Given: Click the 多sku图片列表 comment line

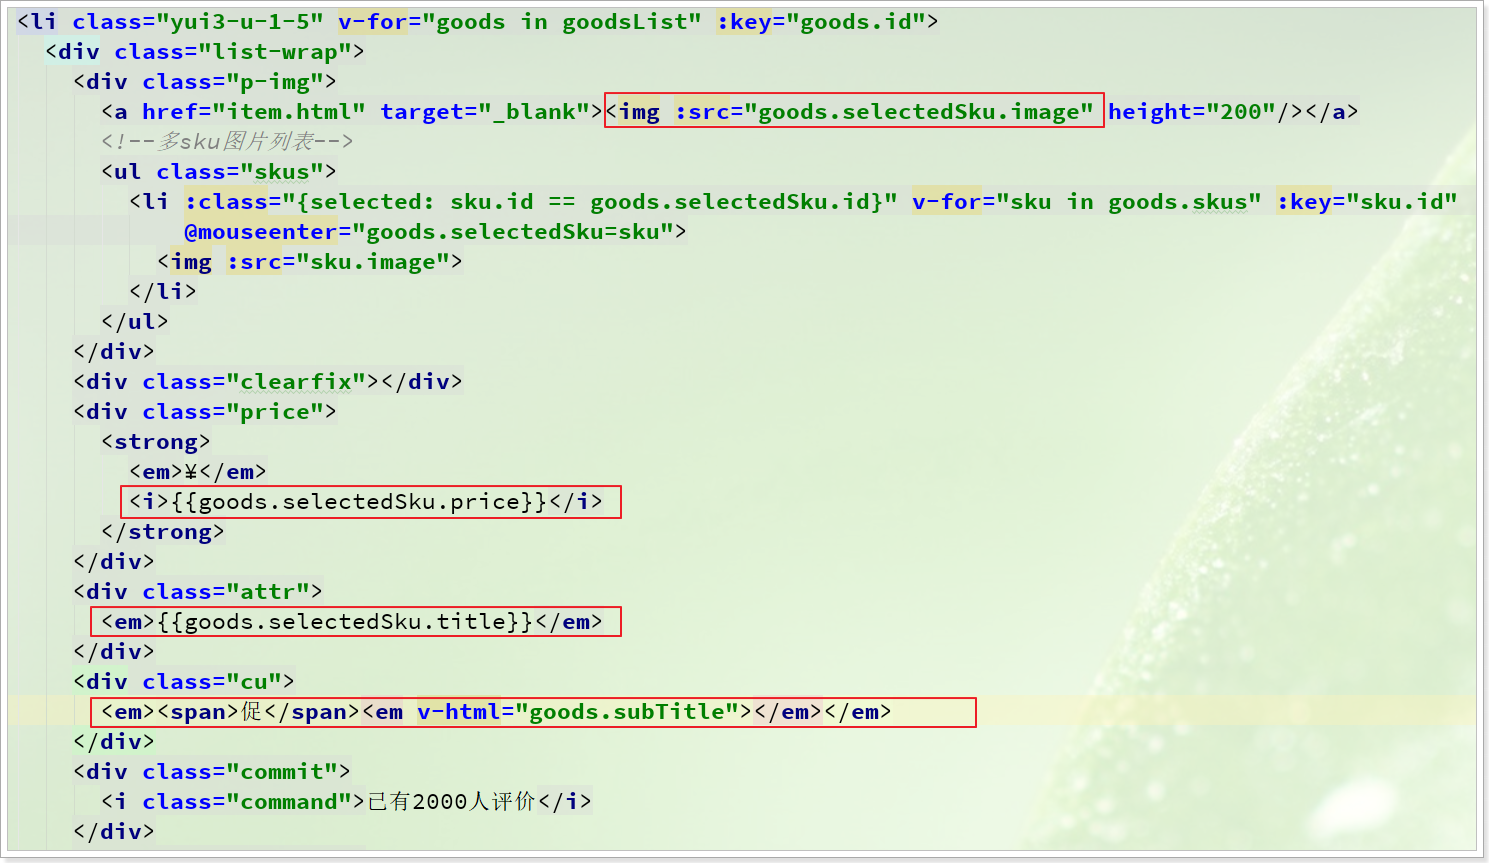Looking at the screenshot, I should point(227,142).
